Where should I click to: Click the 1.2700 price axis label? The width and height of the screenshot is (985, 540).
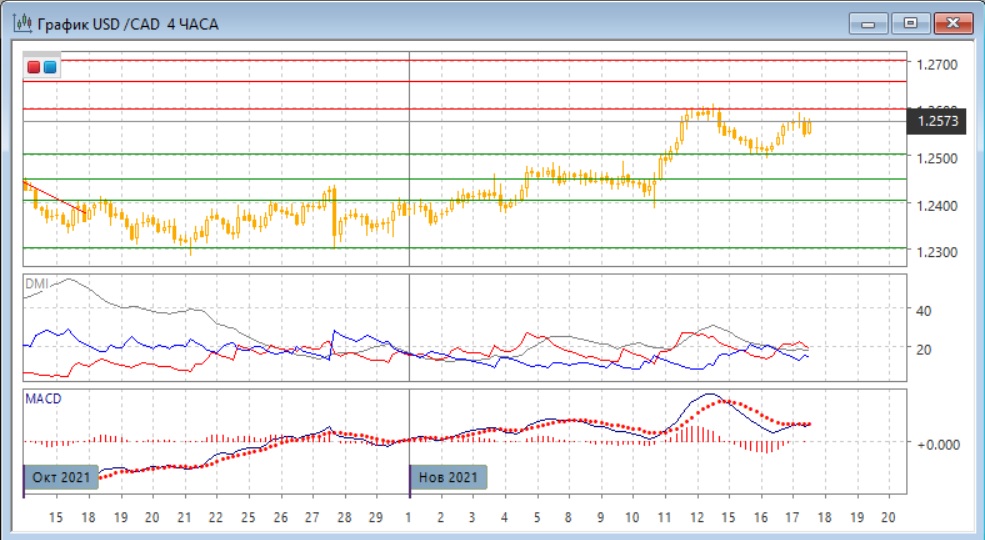[x=936, y=65]
